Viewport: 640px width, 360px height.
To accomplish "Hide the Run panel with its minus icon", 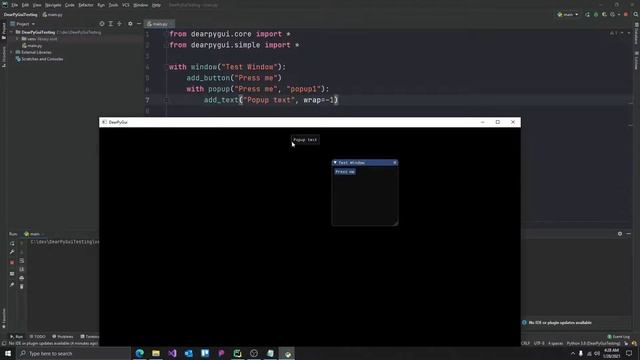I will coord(629,234).
